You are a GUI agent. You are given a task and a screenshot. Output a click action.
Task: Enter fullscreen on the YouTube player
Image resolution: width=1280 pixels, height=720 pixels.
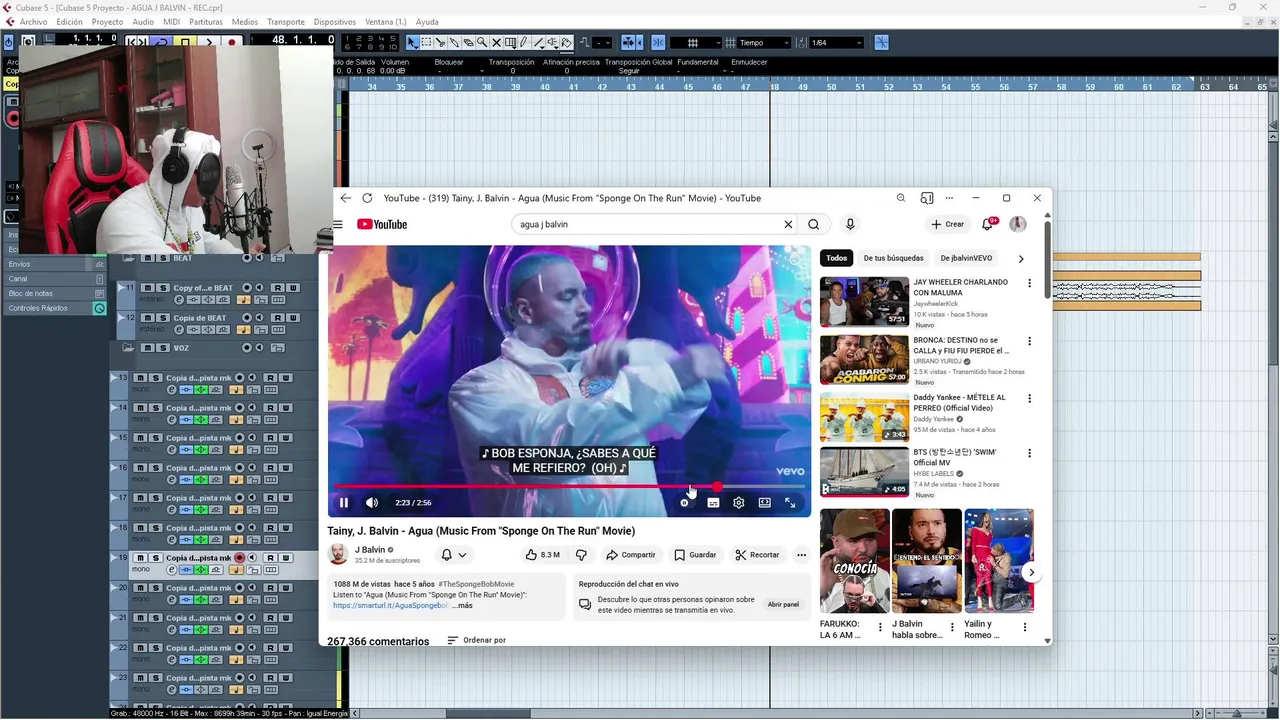[x=790, y=503]
